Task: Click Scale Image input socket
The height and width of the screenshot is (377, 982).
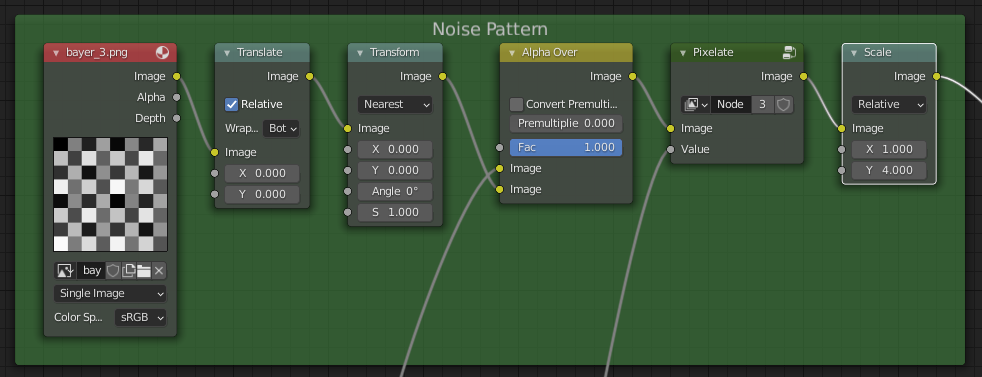Action: [x=842, y=128]
